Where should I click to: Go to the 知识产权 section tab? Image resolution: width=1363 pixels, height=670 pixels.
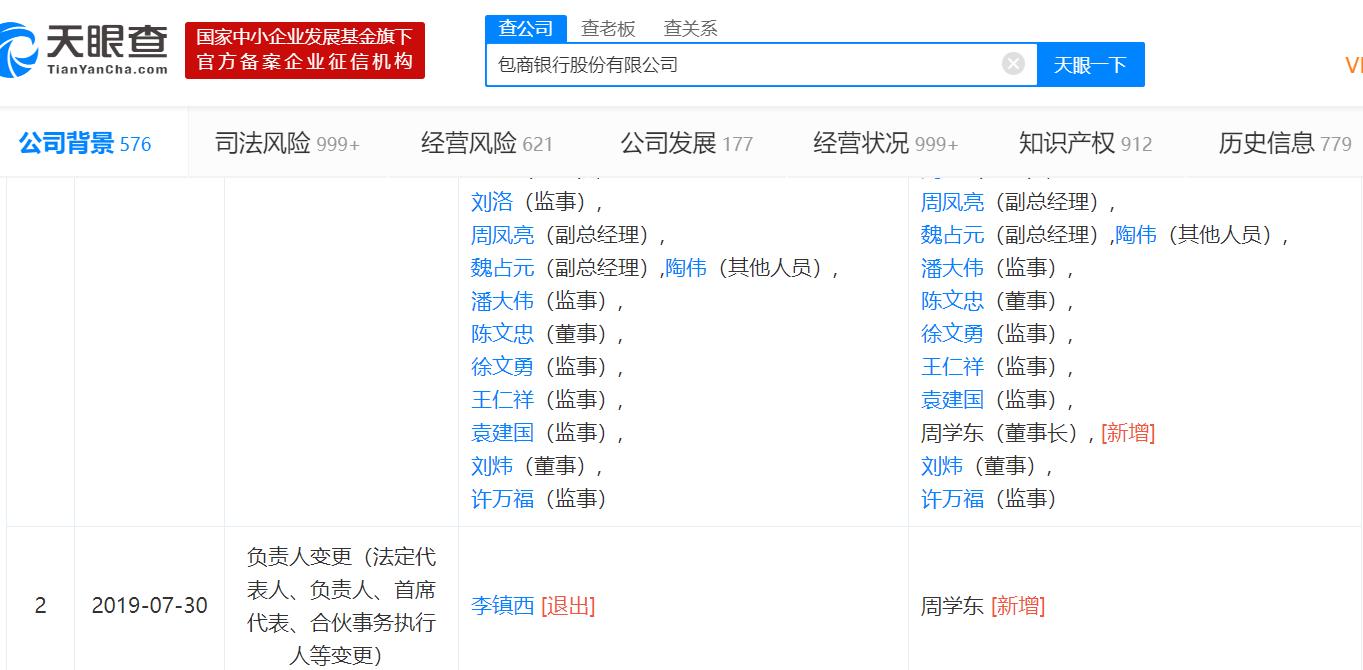tap(1086, 143)
